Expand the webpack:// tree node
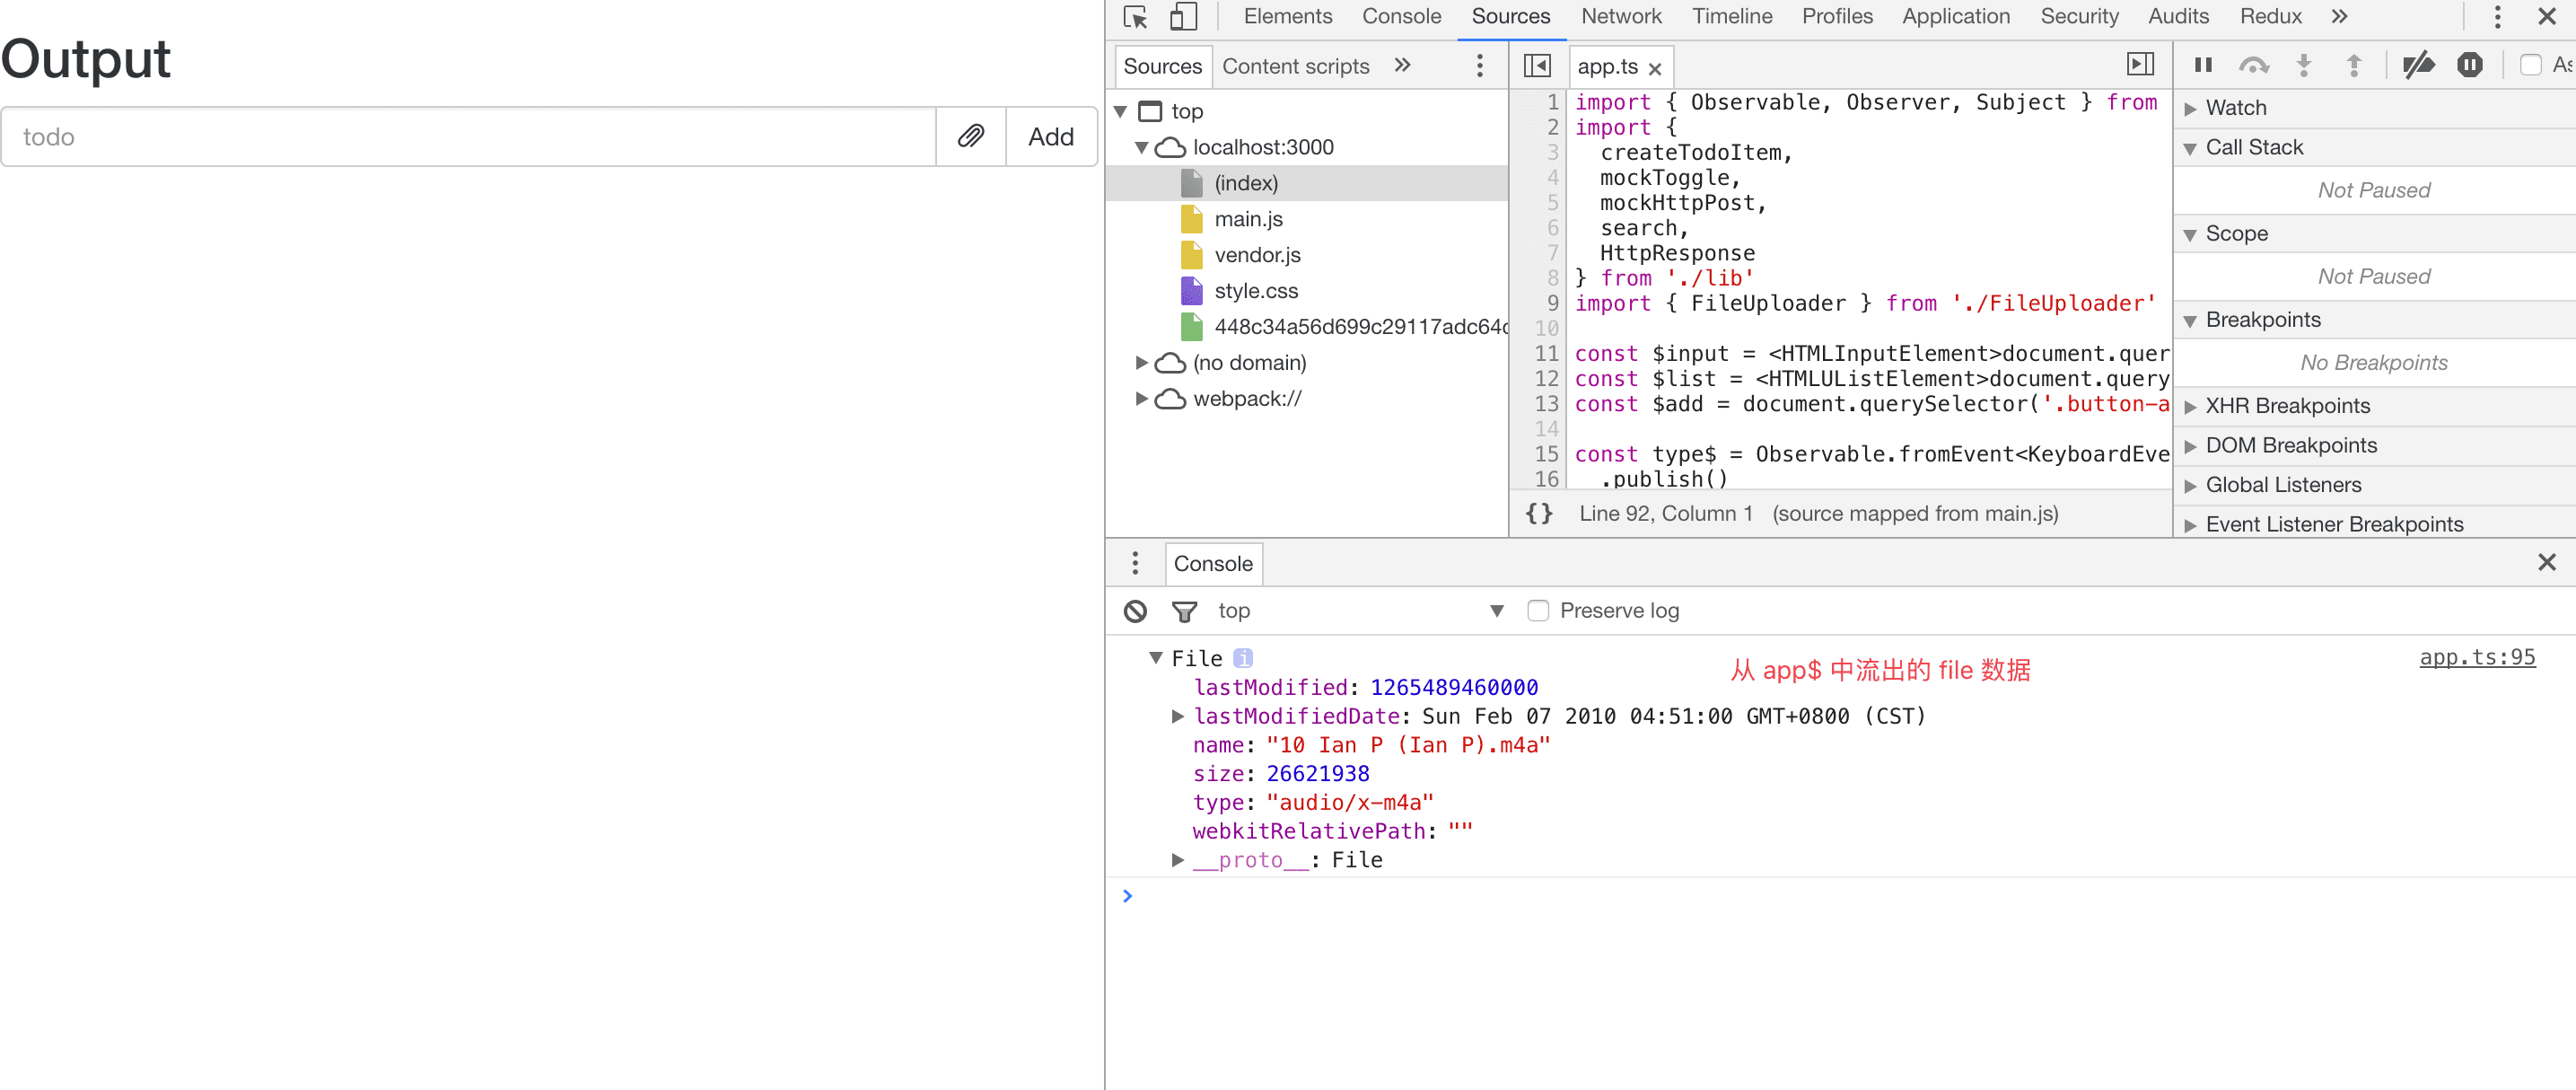 coord(1141,399)
